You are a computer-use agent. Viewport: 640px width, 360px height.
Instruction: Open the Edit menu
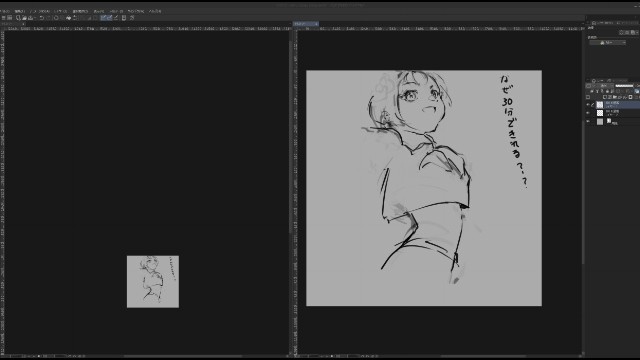pyautogui.click(x=20, y=11)
